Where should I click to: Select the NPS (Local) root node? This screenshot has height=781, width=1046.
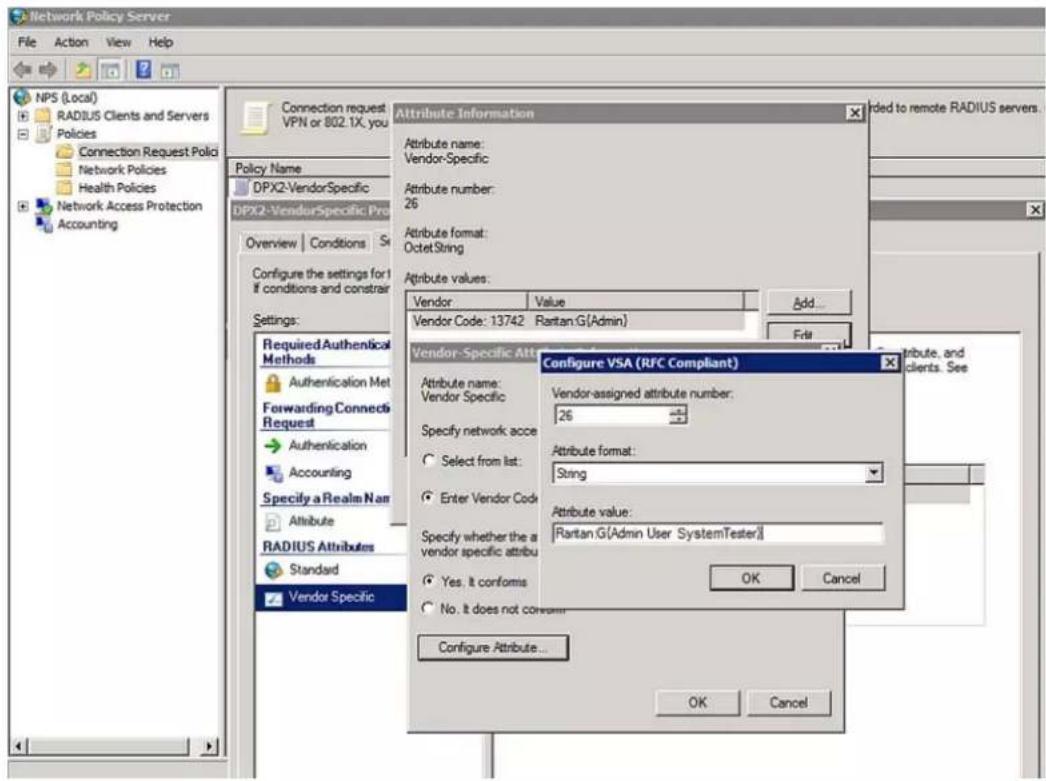point(55,97)
